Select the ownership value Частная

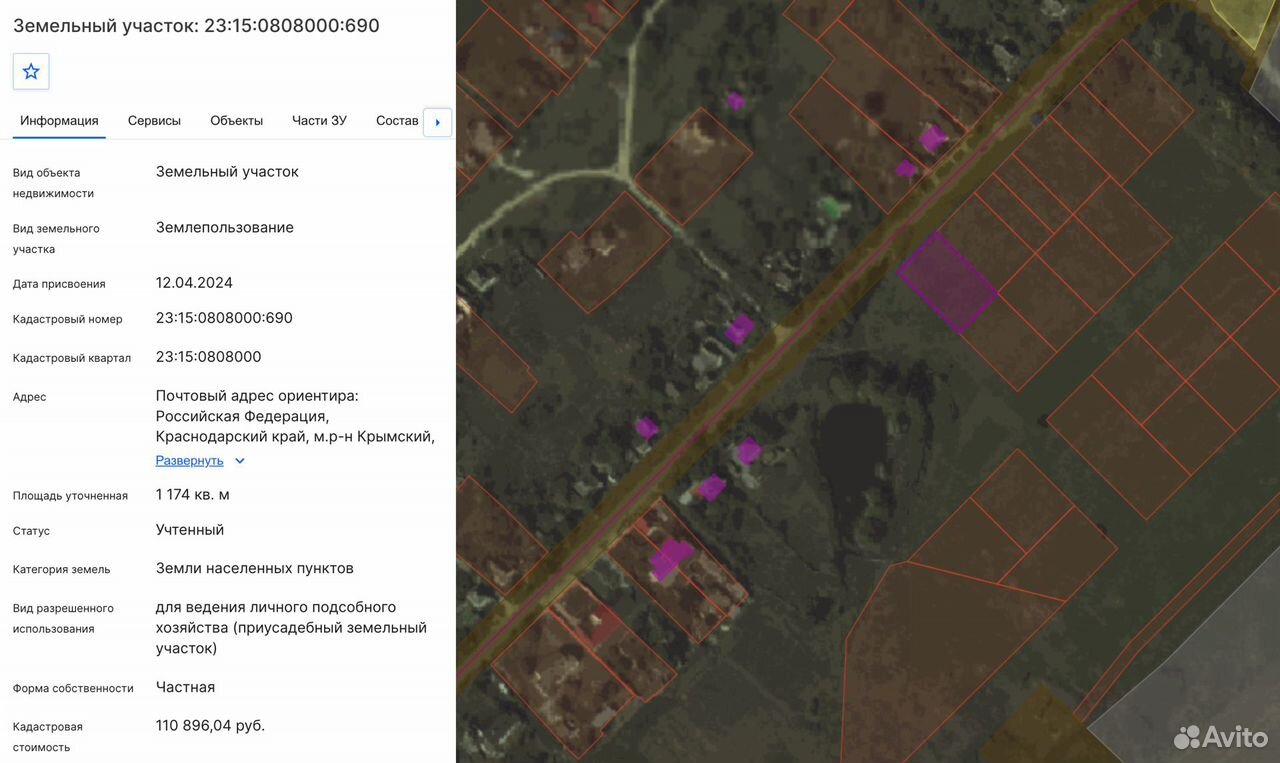[x=185, y=688]
